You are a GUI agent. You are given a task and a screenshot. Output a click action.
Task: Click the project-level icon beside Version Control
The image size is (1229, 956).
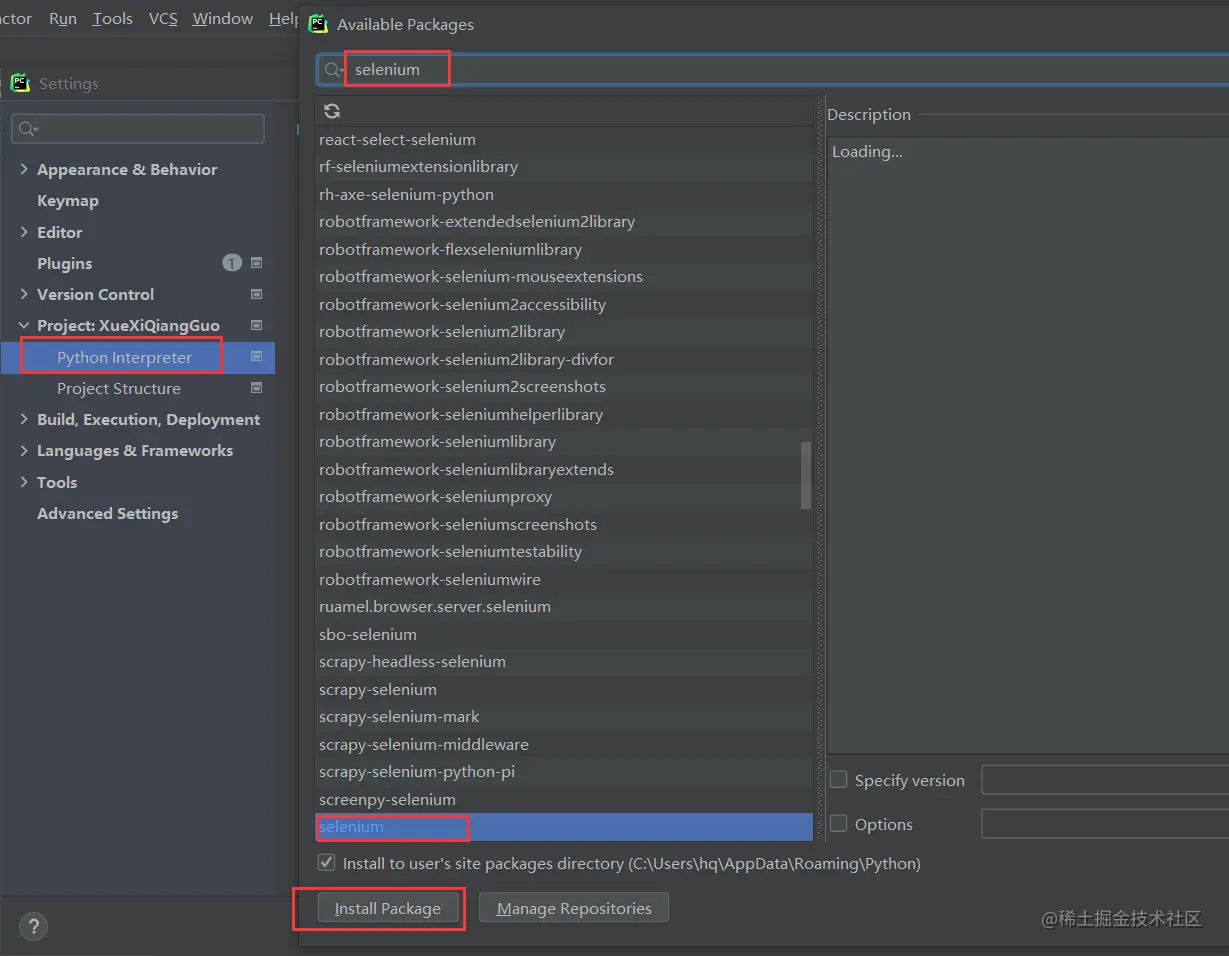(x=256, y=294)
